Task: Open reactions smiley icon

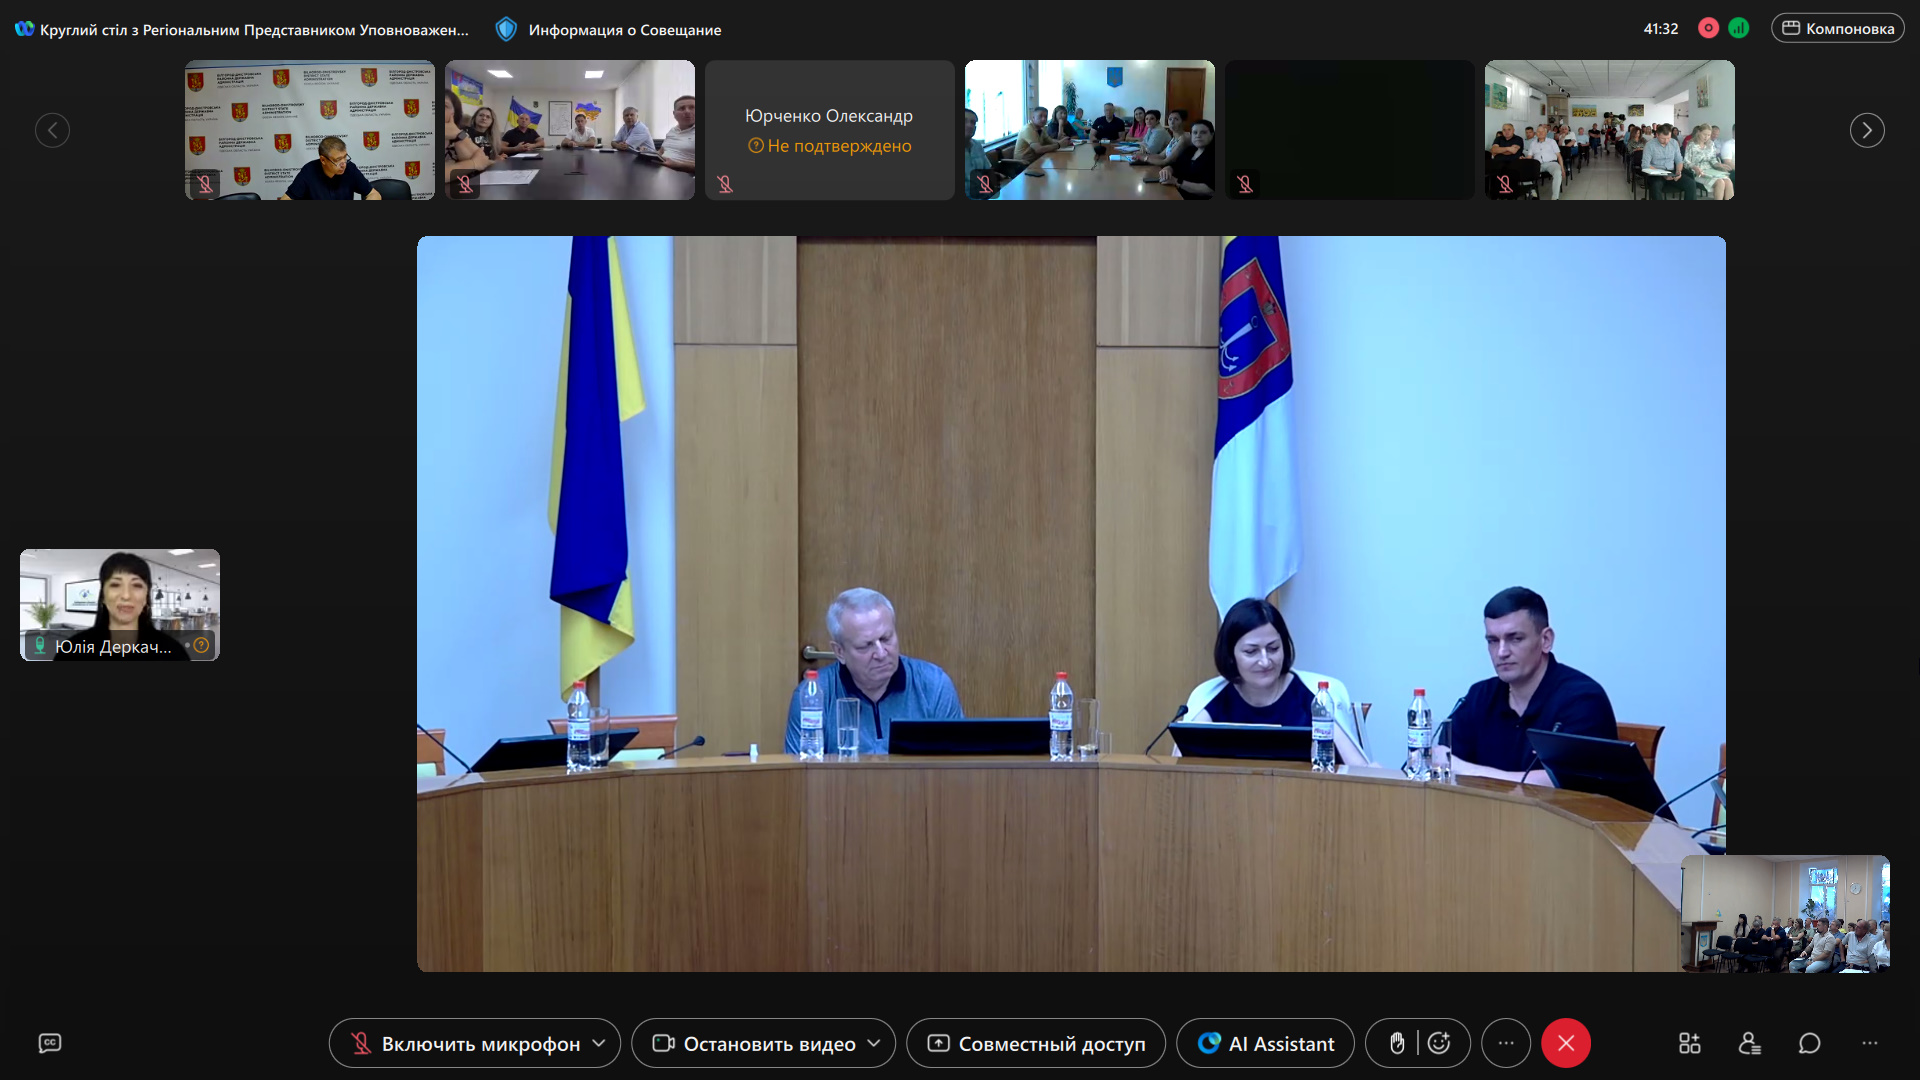Action: click(1439, 1043)
